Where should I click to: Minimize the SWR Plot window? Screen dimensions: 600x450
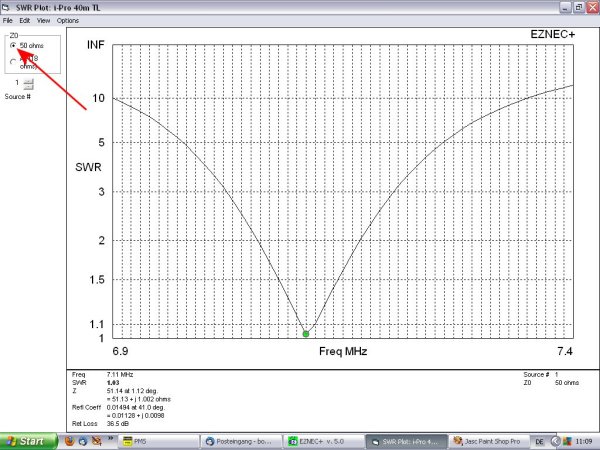[565, 7]
